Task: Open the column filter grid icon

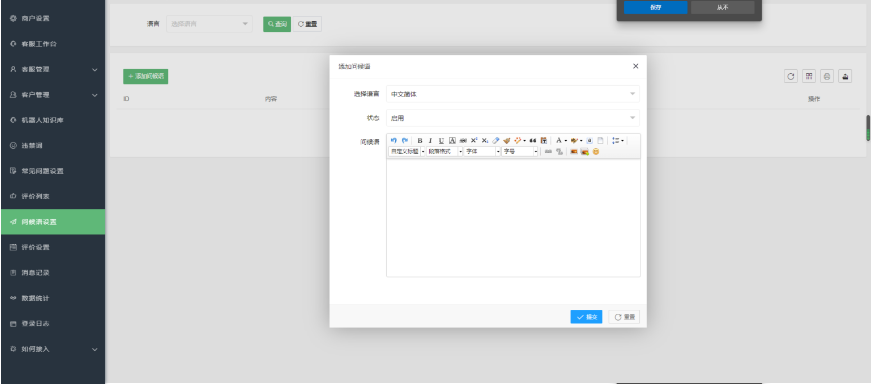Action: tap(809, 76)
